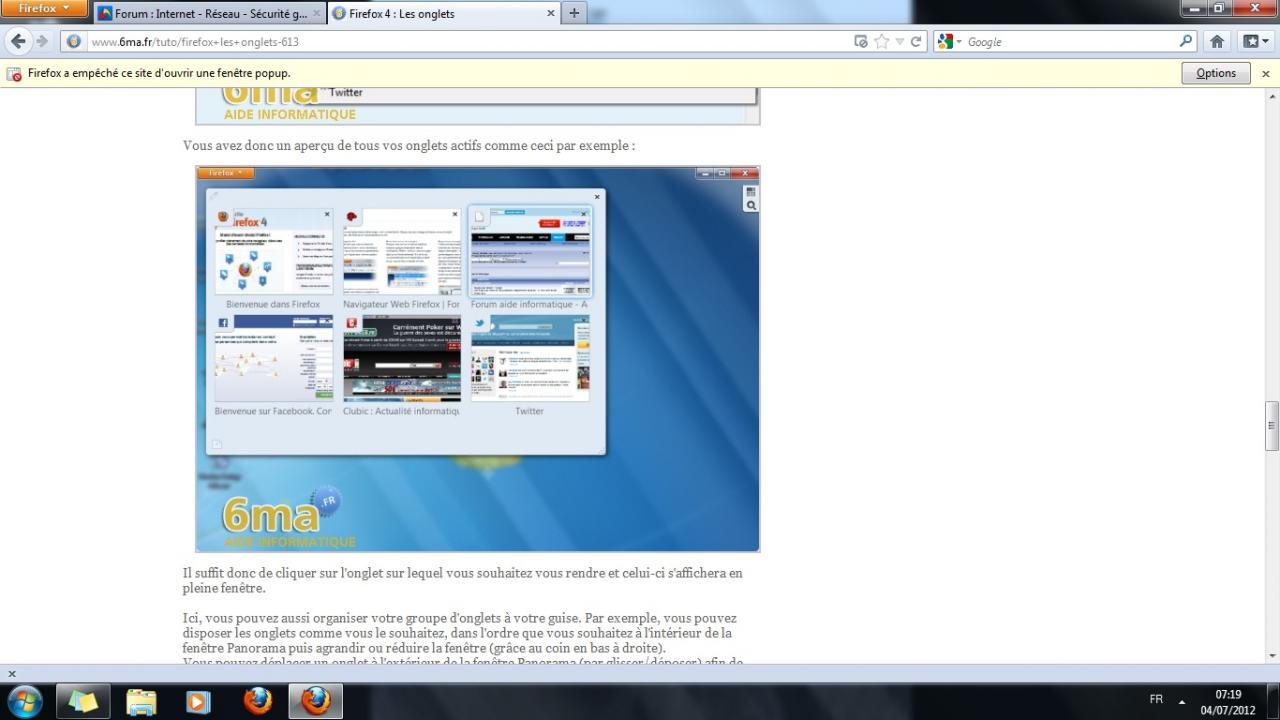Switch to the Forum : Internet - Réseau tab

[x=210, y=14]
